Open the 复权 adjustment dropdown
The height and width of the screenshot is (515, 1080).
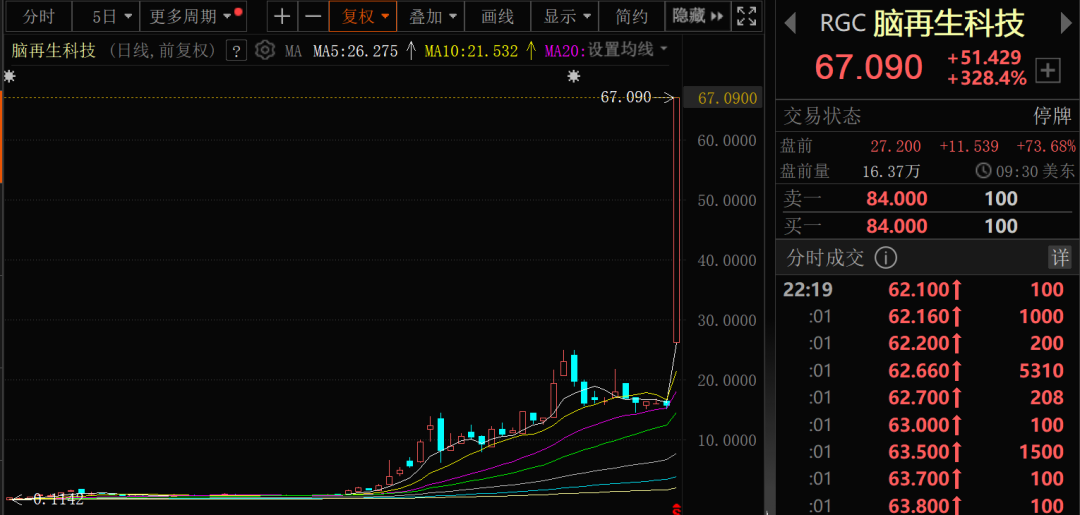[365, 16]
